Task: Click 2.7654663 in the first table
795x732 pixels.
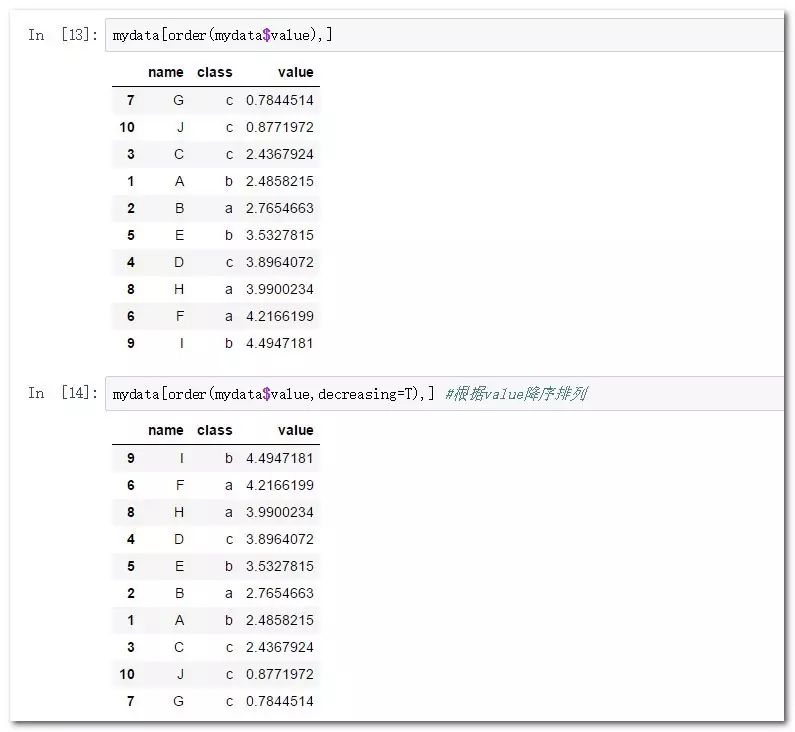Action: coord(280,208)
